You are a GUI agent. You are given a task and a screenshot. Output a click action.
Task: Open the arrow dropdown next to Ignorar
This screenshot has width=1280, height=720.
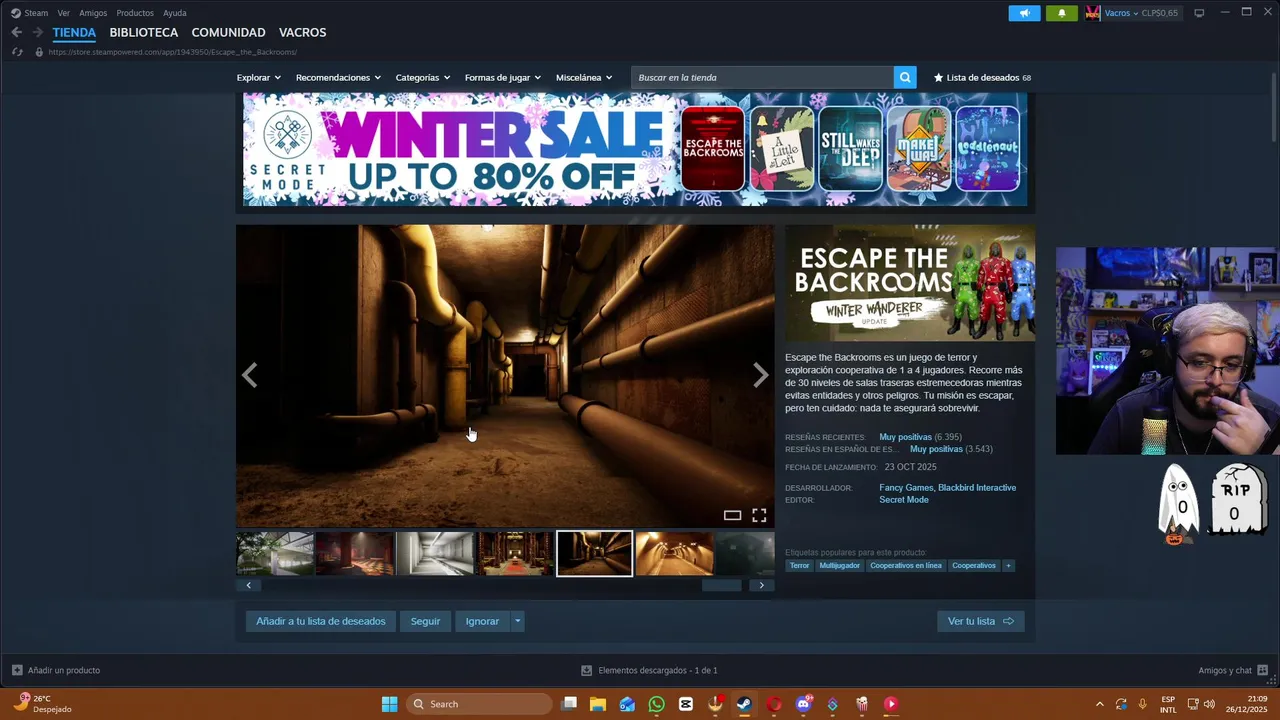(517, 621)
